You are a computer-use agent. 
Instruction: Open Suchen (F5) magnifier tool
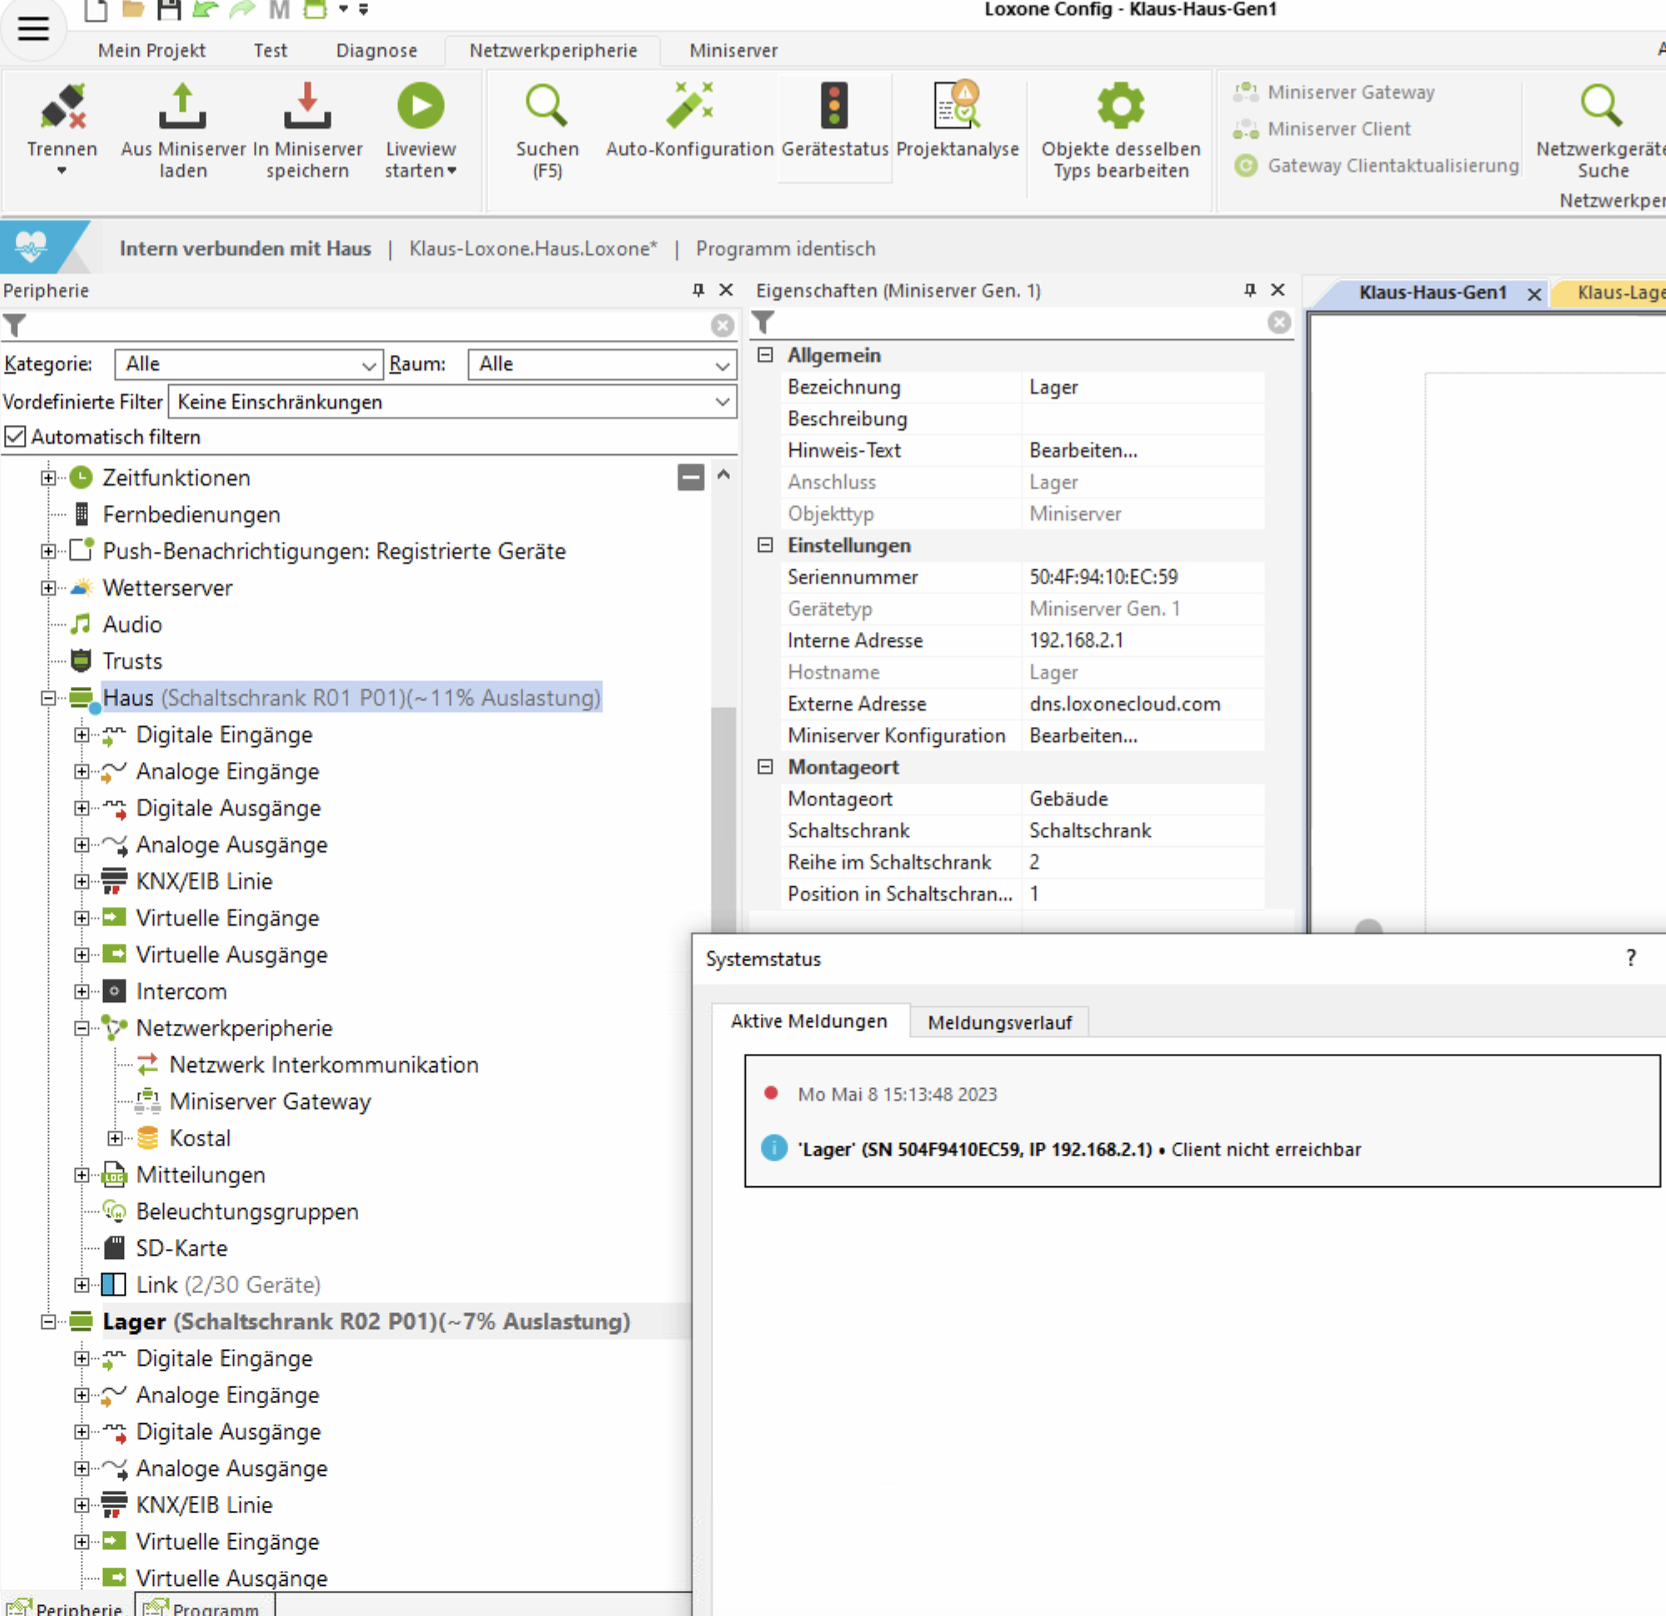547,108
